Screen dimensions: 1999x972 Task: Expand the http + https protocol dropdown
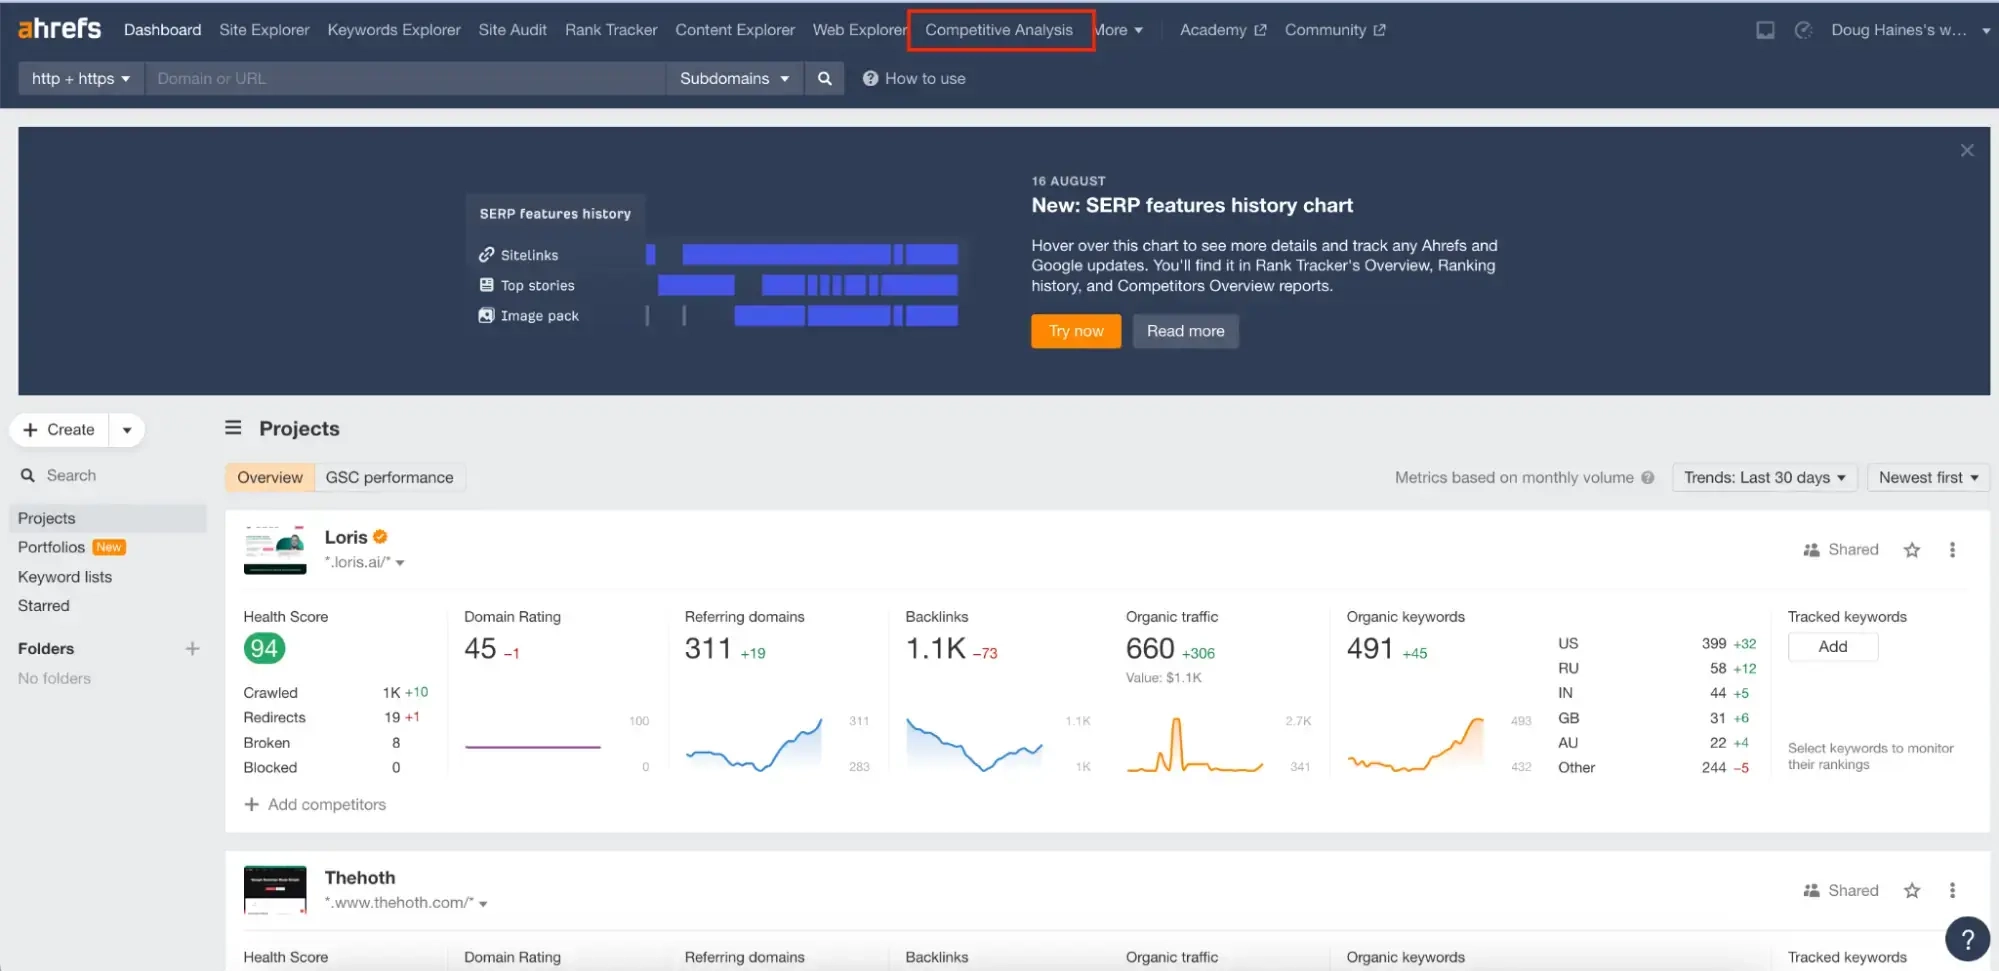[81, 79]
